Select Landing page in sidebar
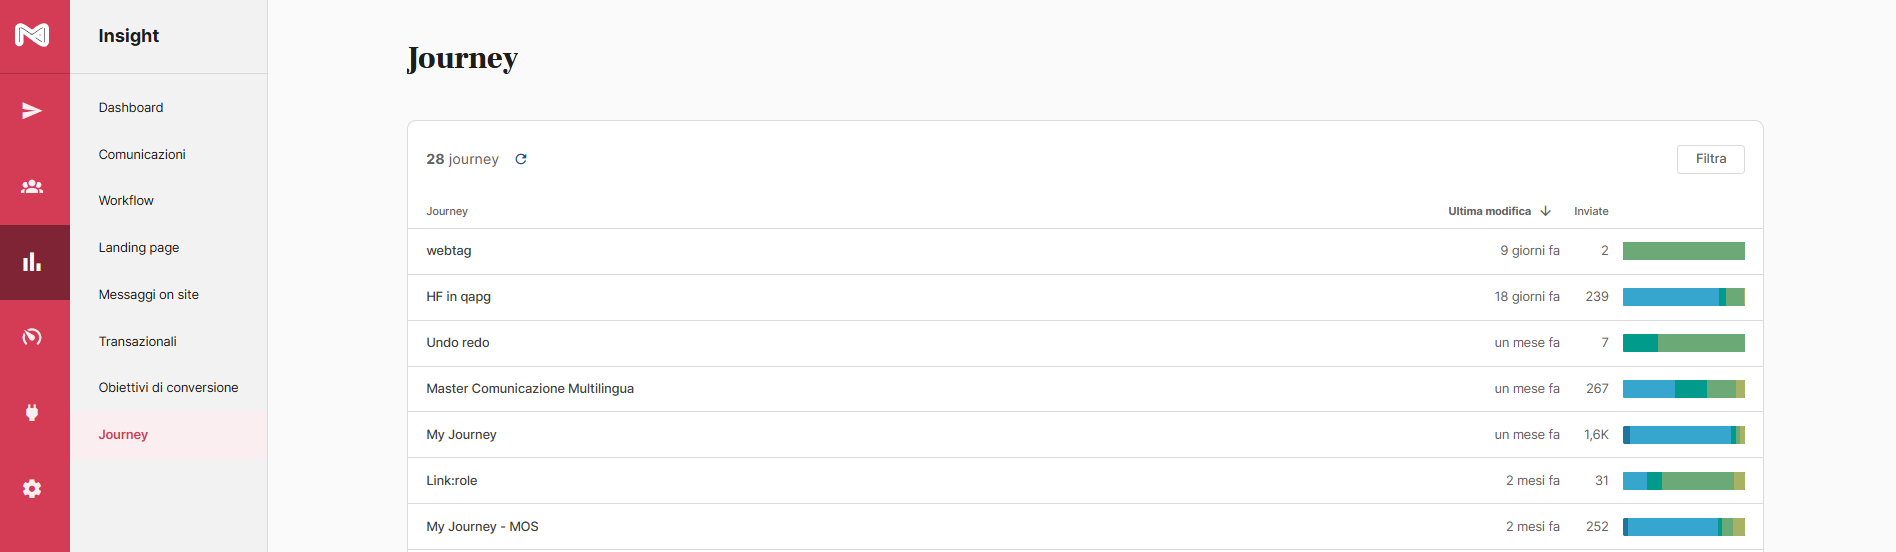Image resolution: width=1896 pixels, height=552 pixels. click(139, 248)
